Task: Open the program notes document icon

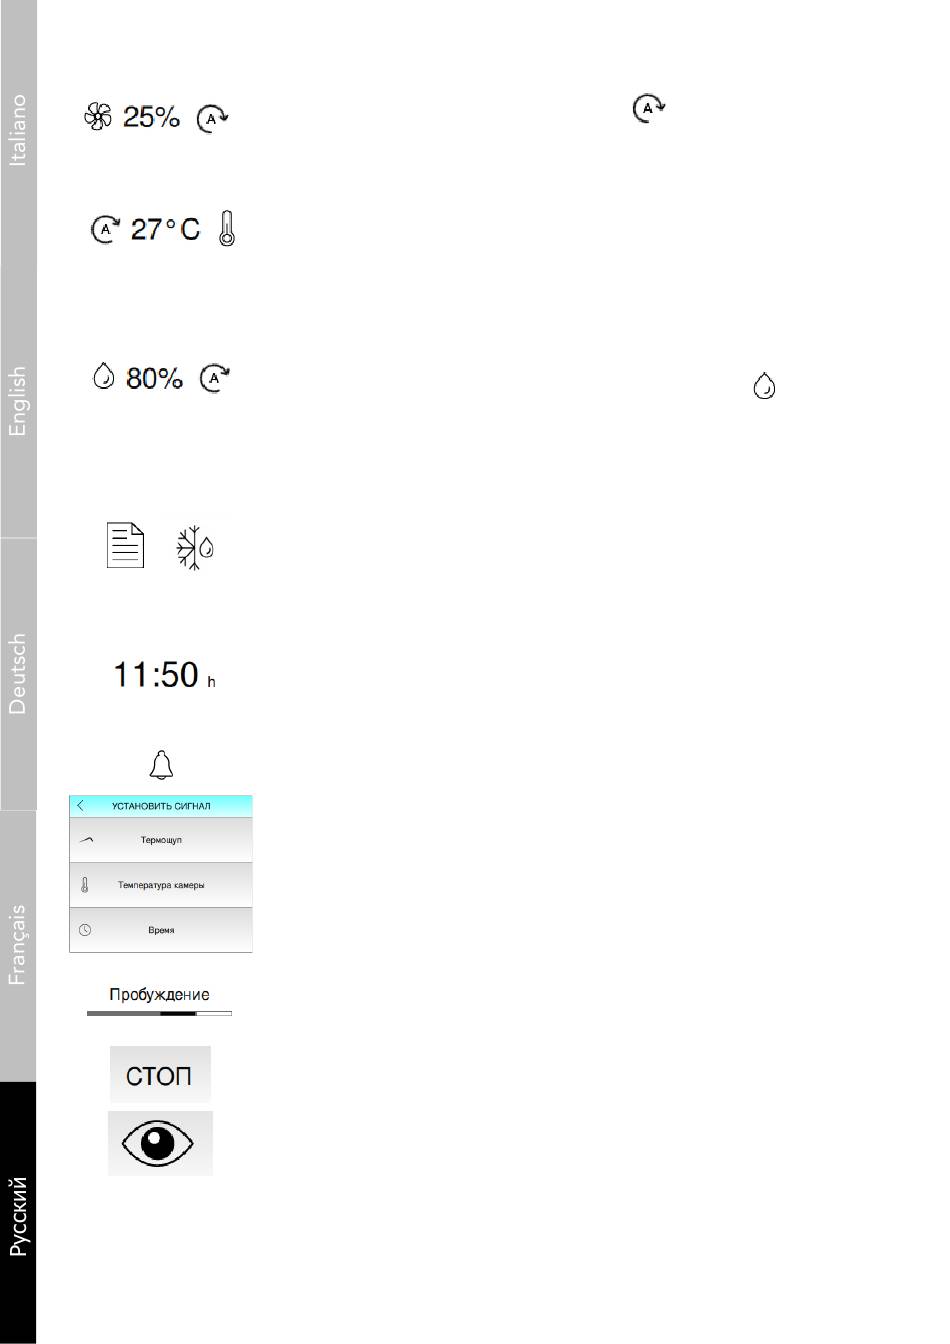Action: [x=125, y=546]
